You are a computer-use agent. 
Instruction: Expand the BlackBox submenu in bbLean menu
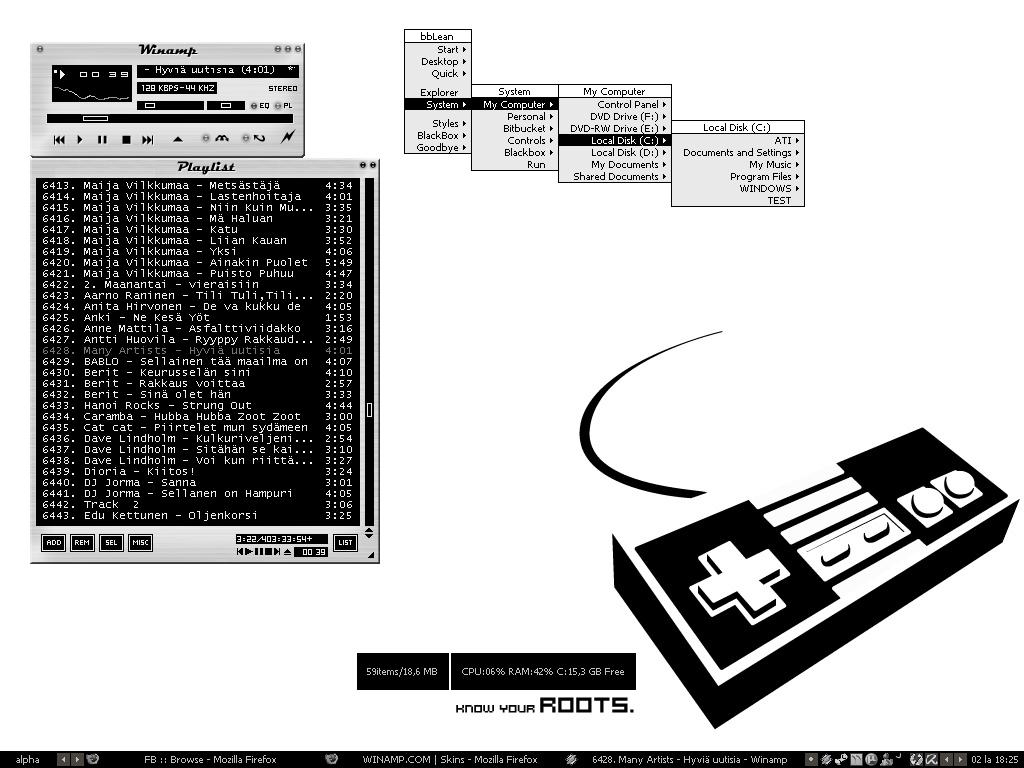coord(438,136)
